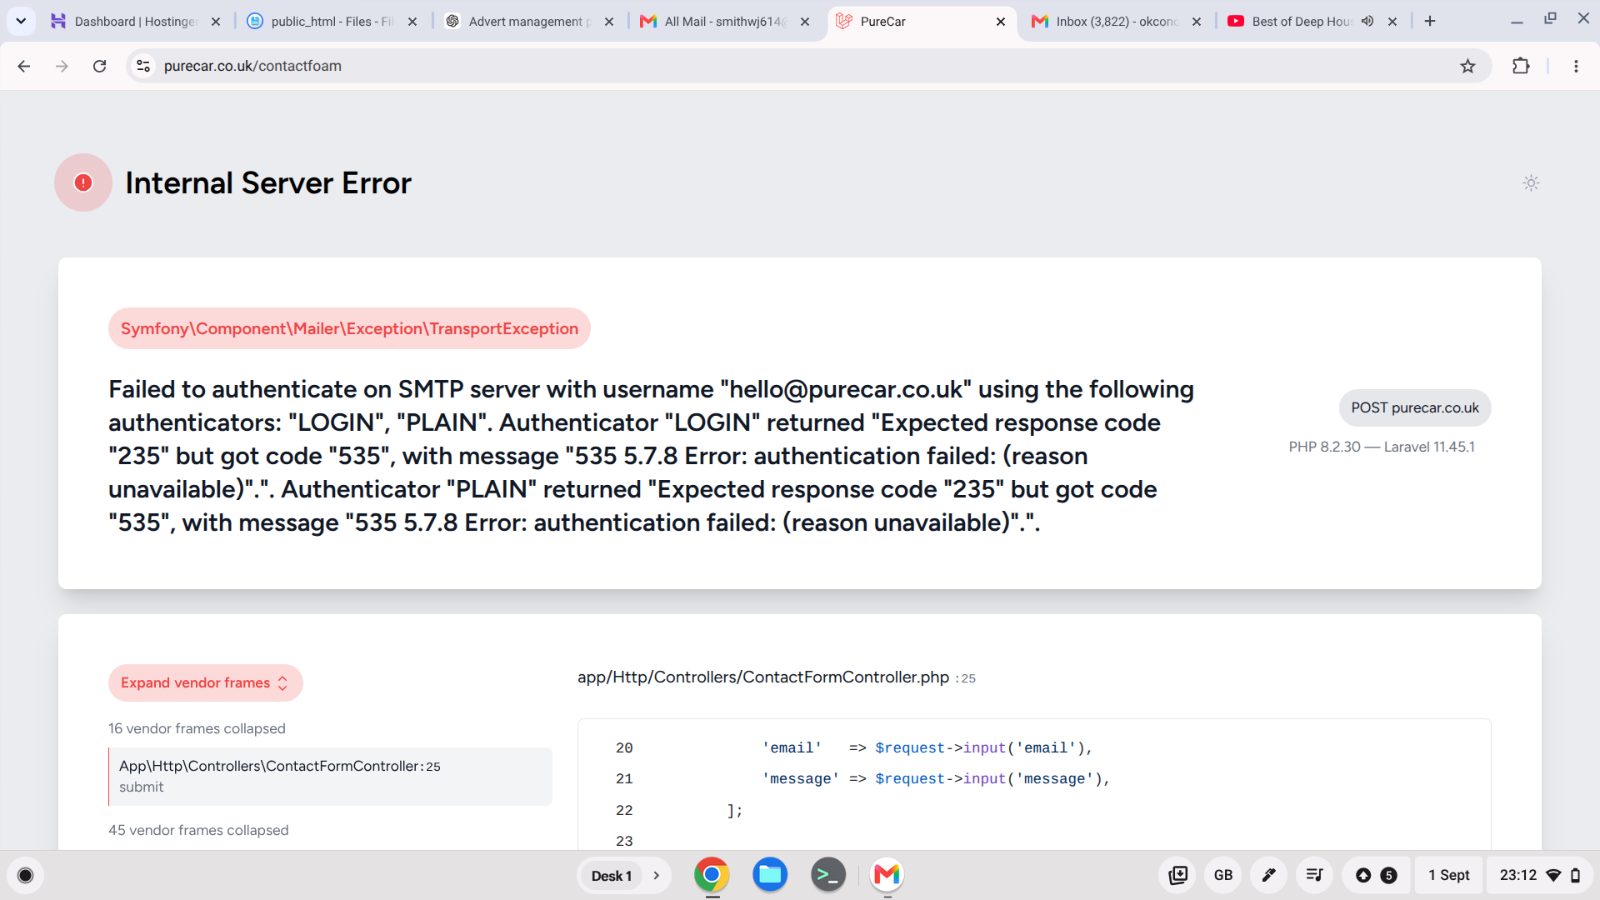The height and width of the screenshot is (900, 1600).
Task: Open the Chrome three-dot menu
Action: [x=1576, y=66]
